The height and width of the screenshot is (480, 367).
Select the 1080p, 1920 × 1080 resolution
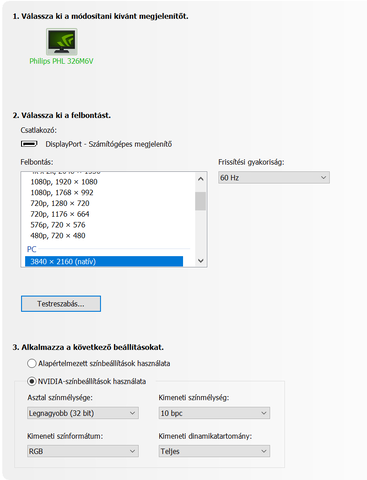(x=104, y=182)
